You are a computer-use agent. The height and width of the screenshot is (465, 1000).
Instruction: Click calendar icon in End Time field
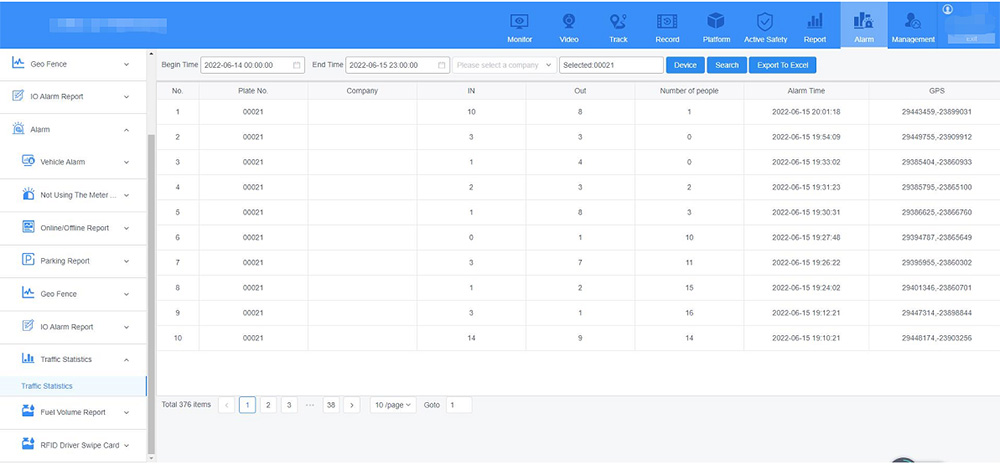click(441, 65)
